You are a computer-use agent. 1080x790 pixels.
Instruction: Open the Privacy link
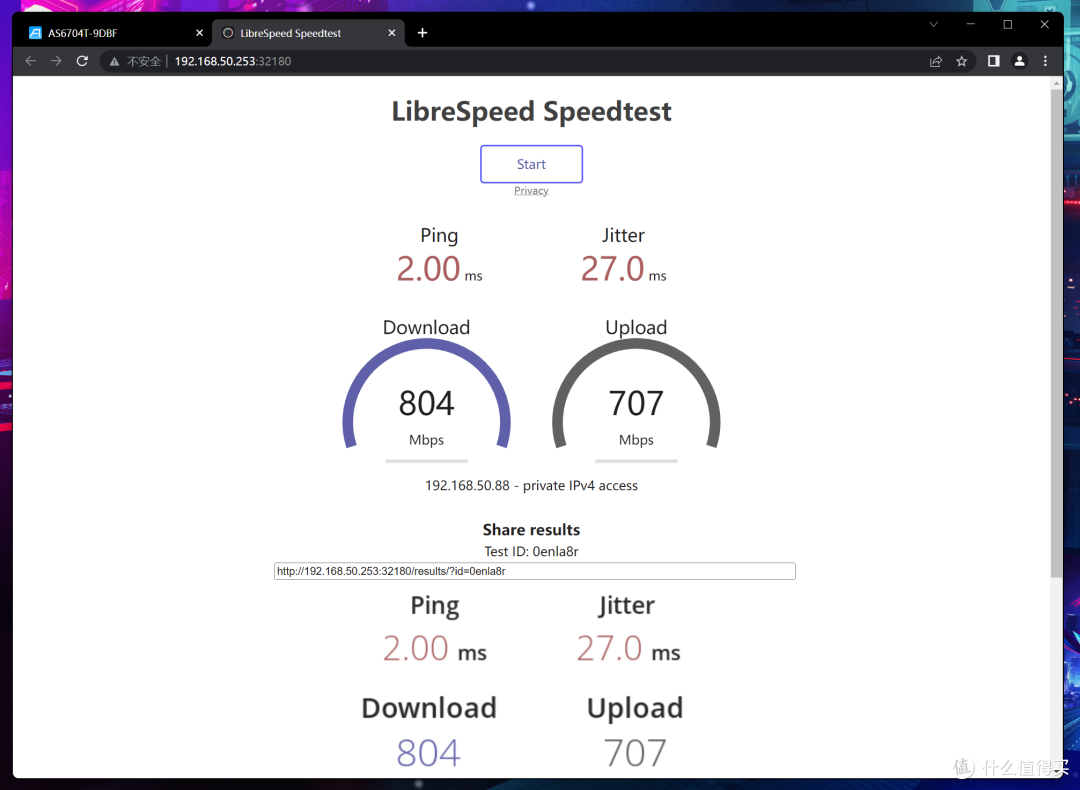click(x=531, y=190)
